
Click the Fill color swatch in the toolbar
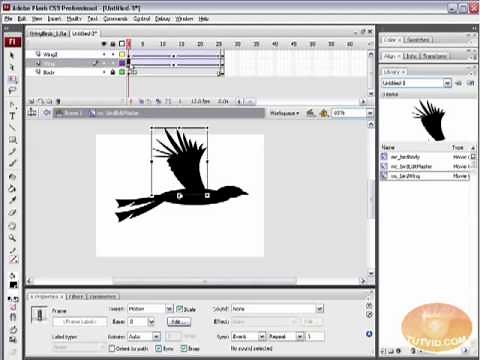13,285
